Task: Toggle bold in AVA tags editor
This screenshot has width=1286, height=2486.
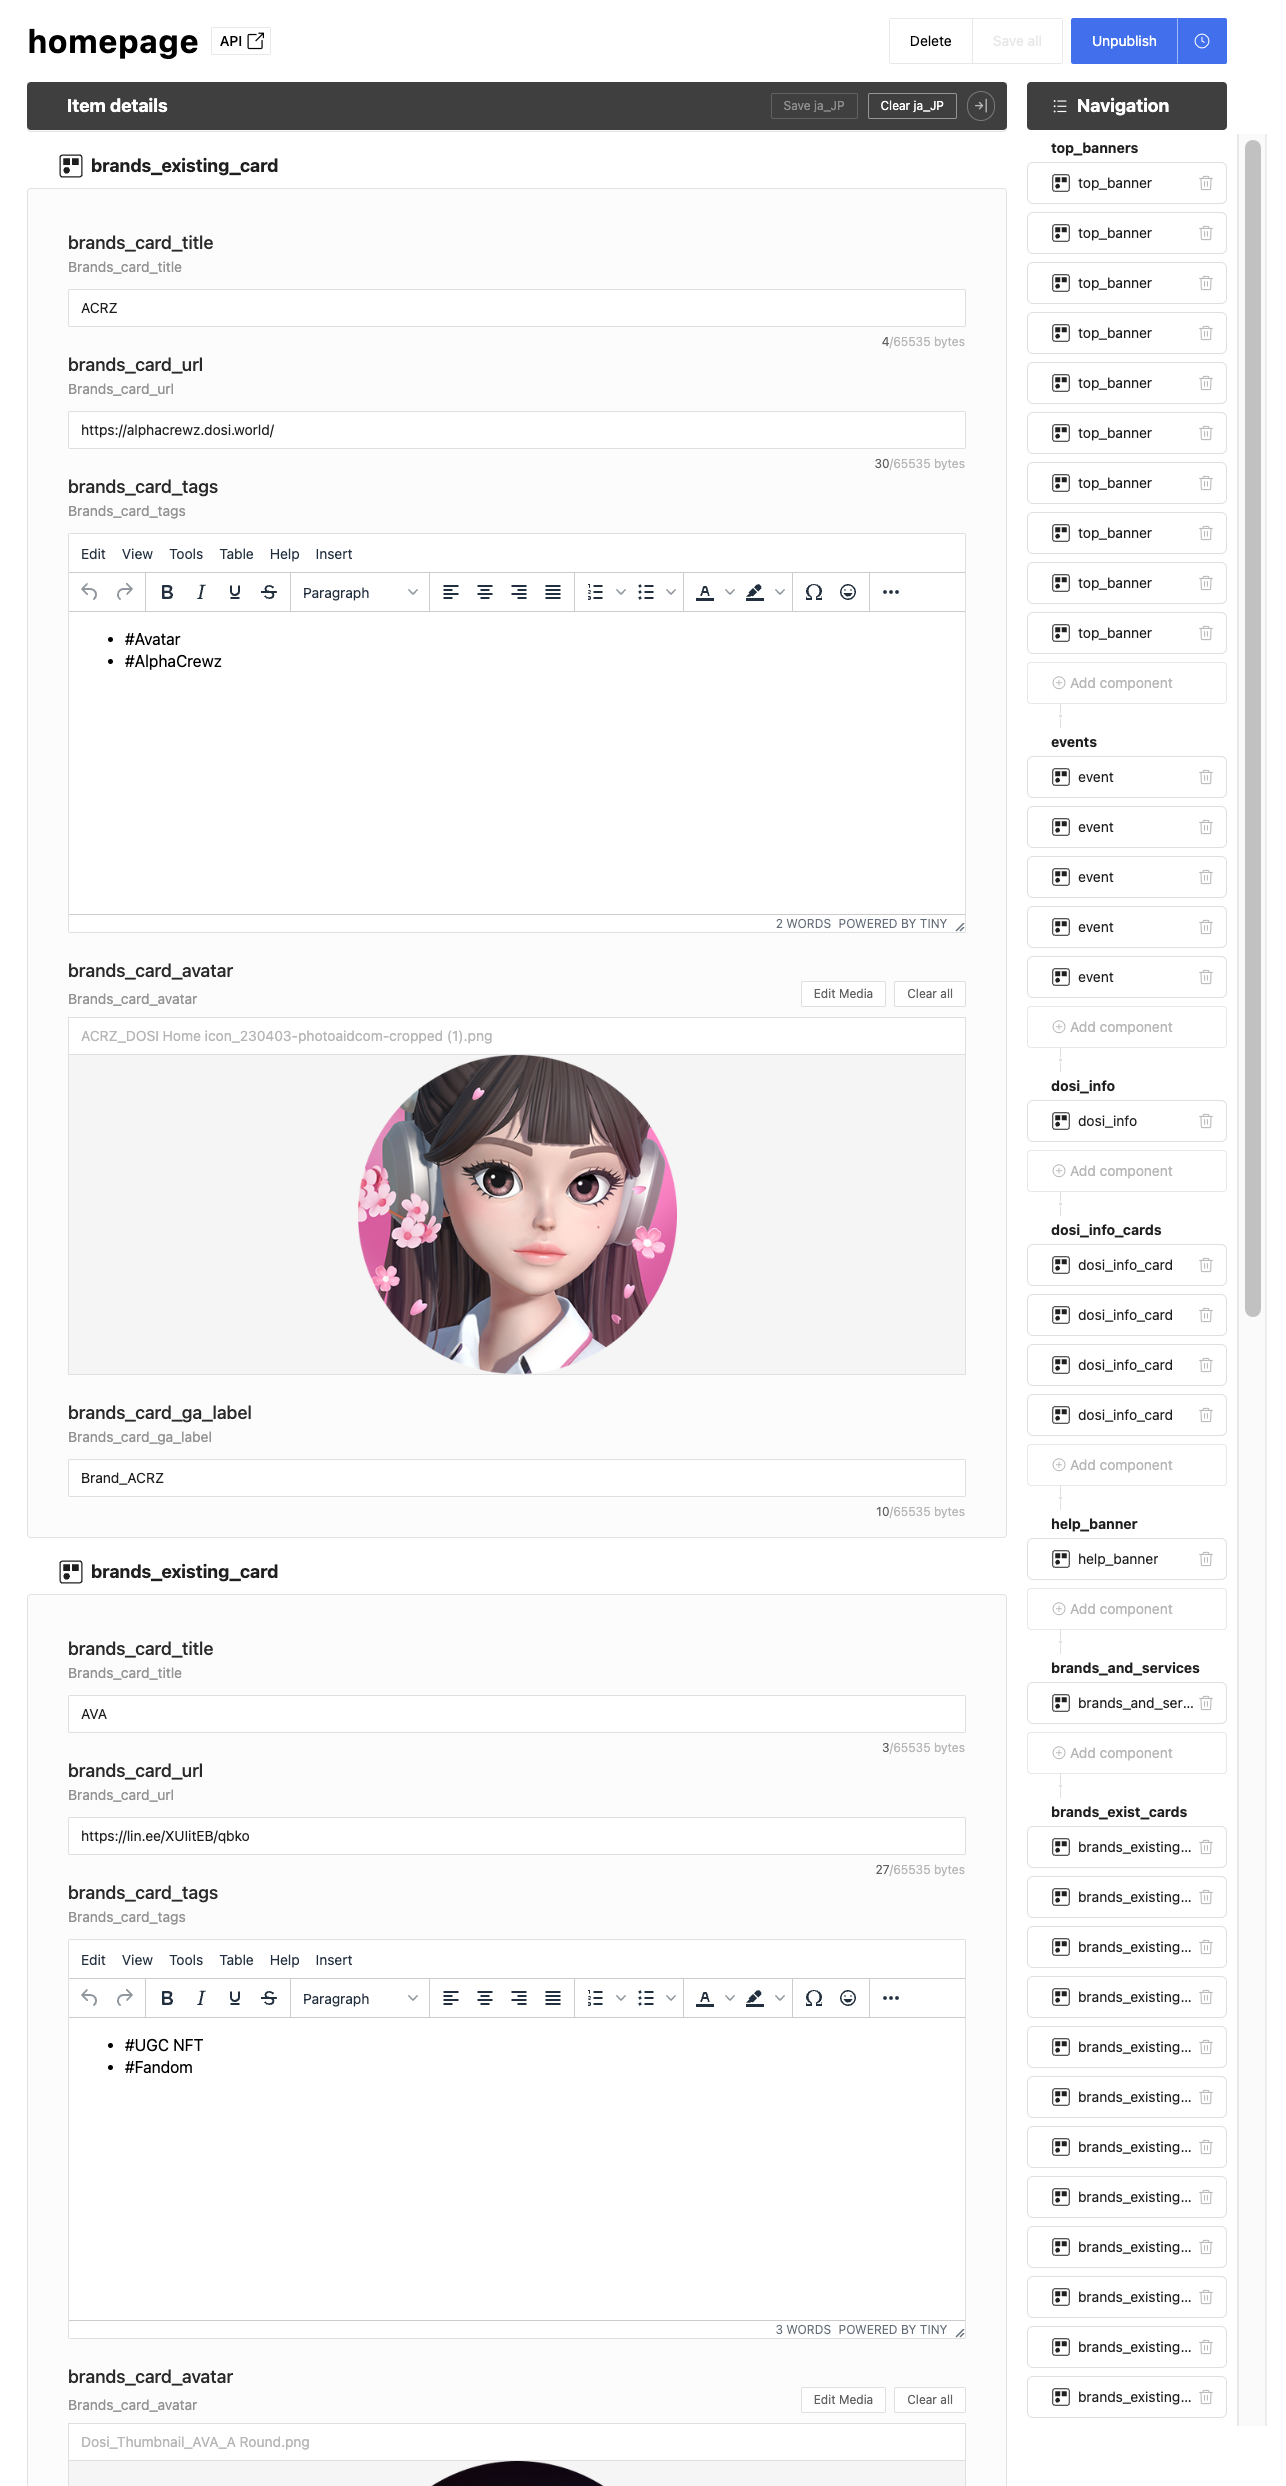Action: tap(167, 1998)
